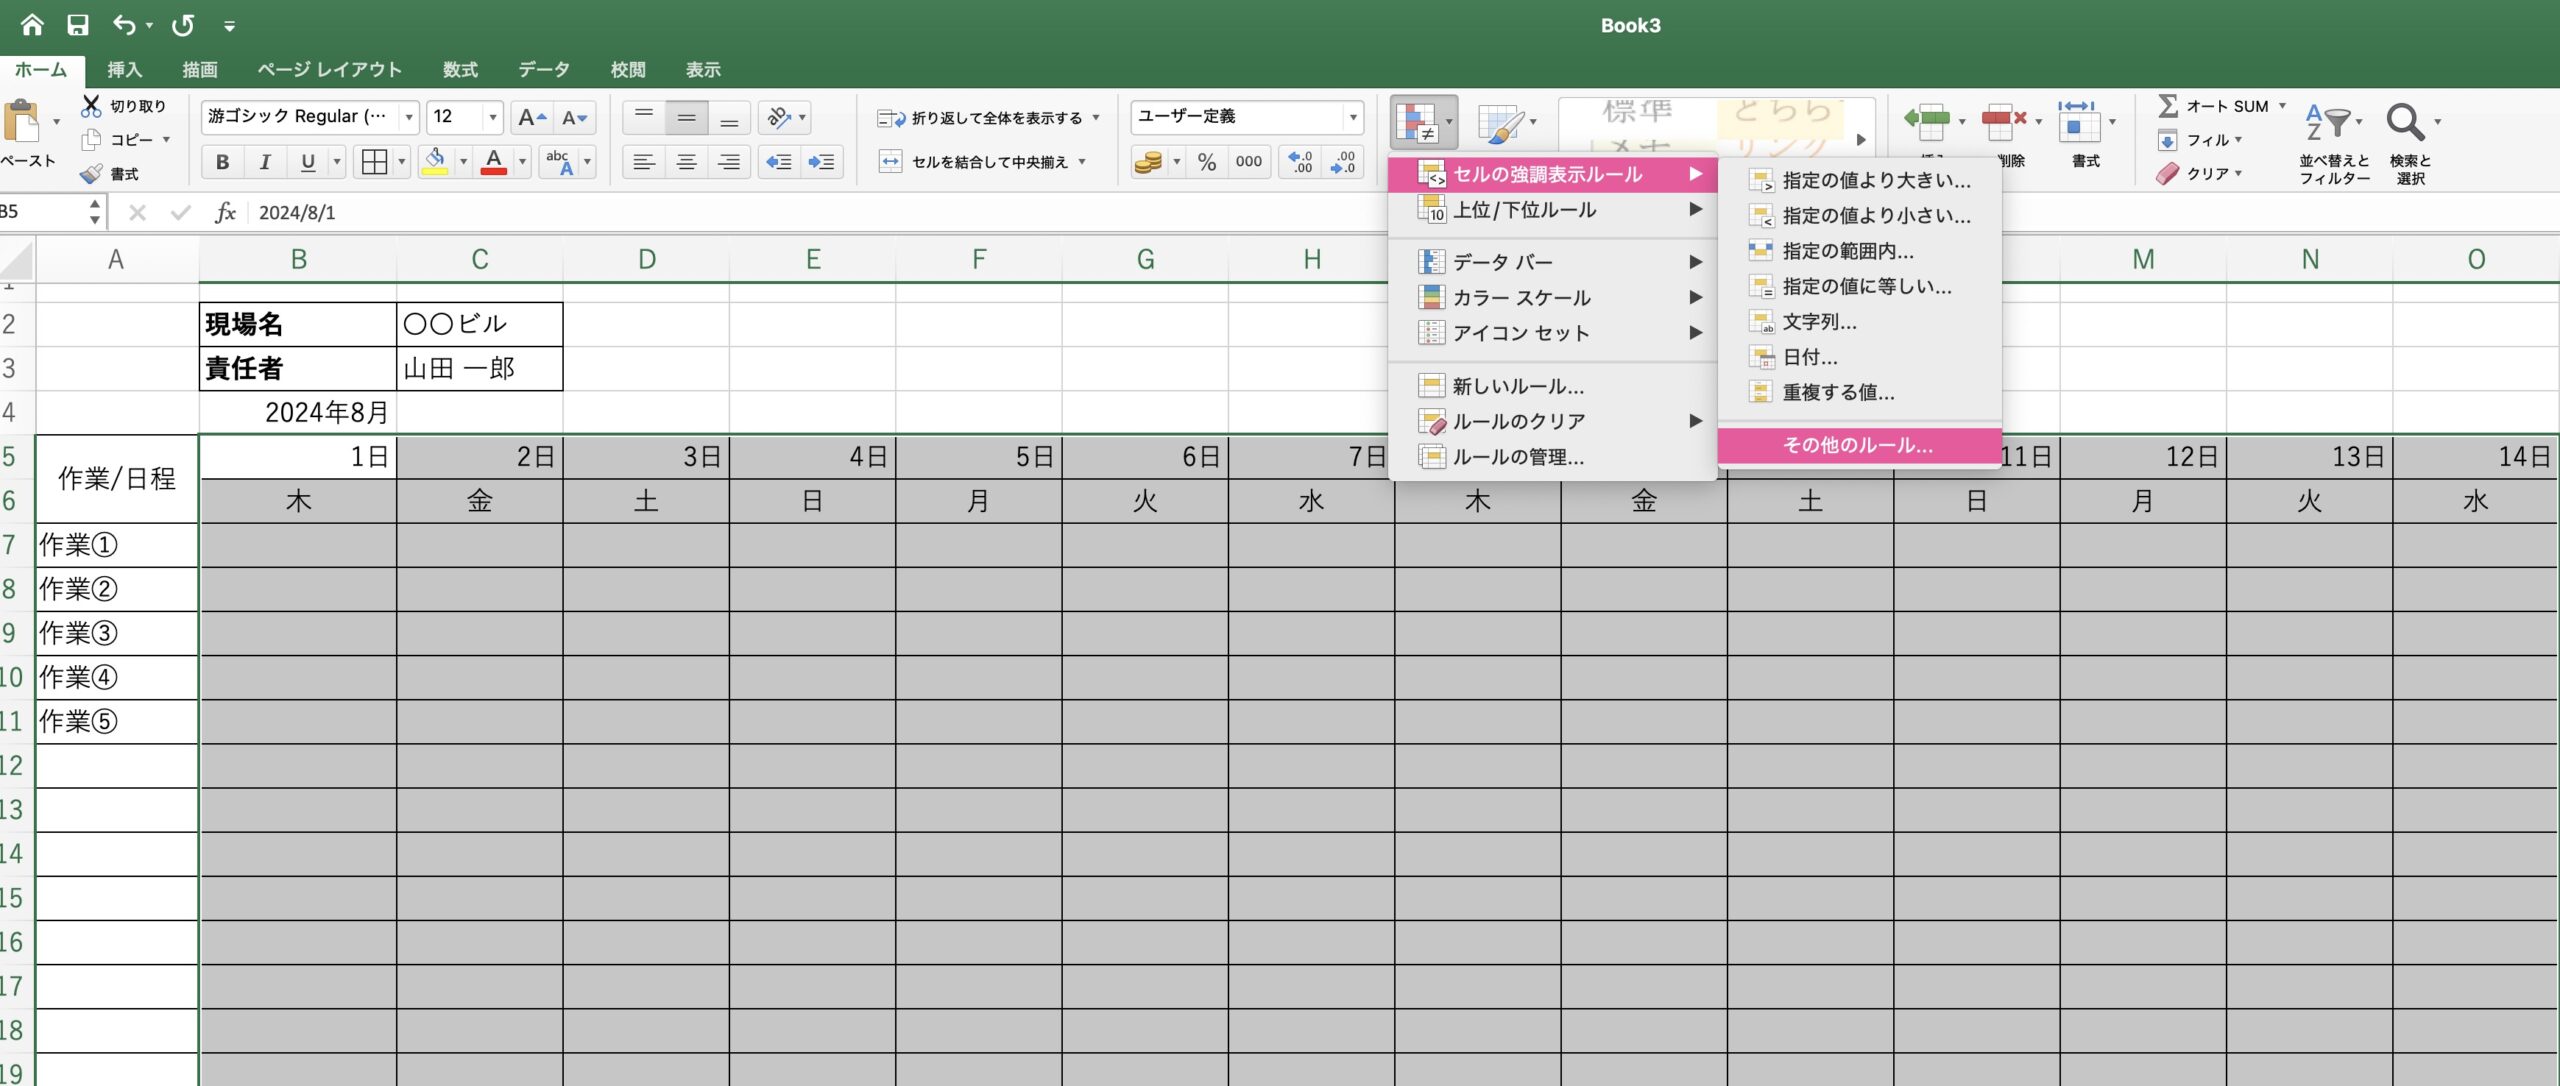Activate the format painter 書式 brush
Screen dimensions: 2560x1086
click(91, 173)
